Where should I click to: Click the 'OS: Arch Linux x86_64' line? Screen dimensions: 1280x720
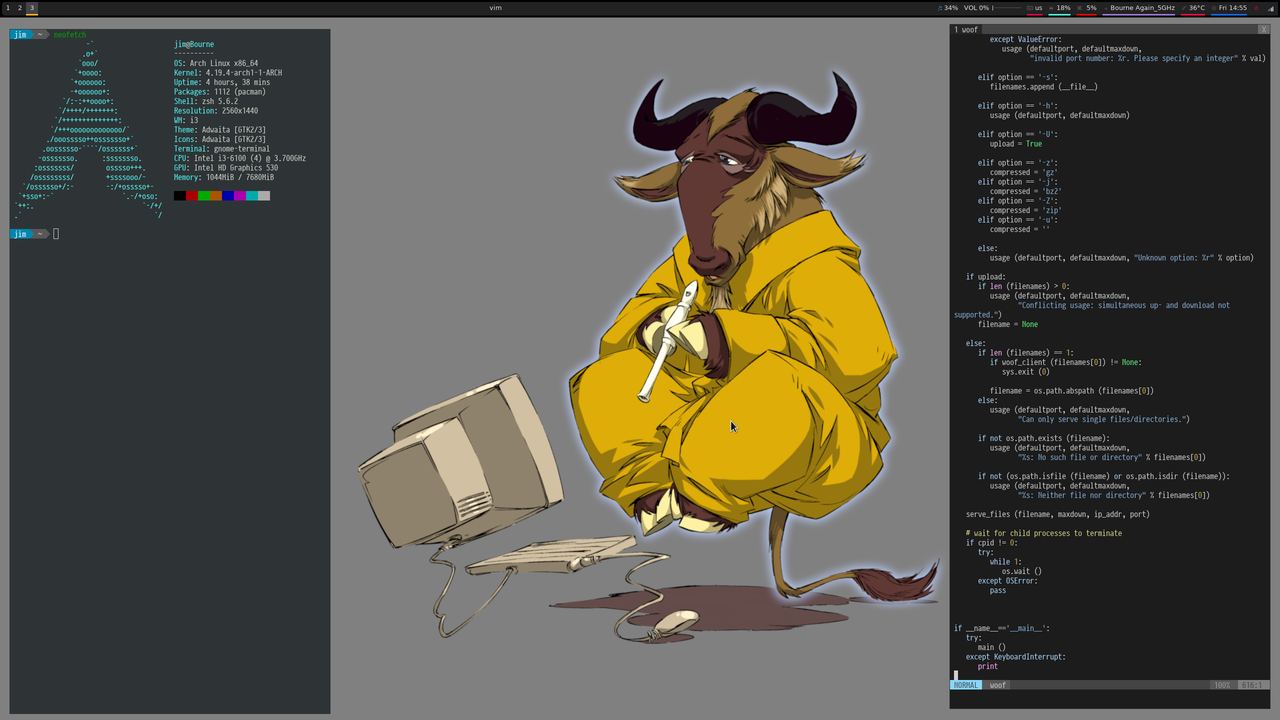click(216, 63)
